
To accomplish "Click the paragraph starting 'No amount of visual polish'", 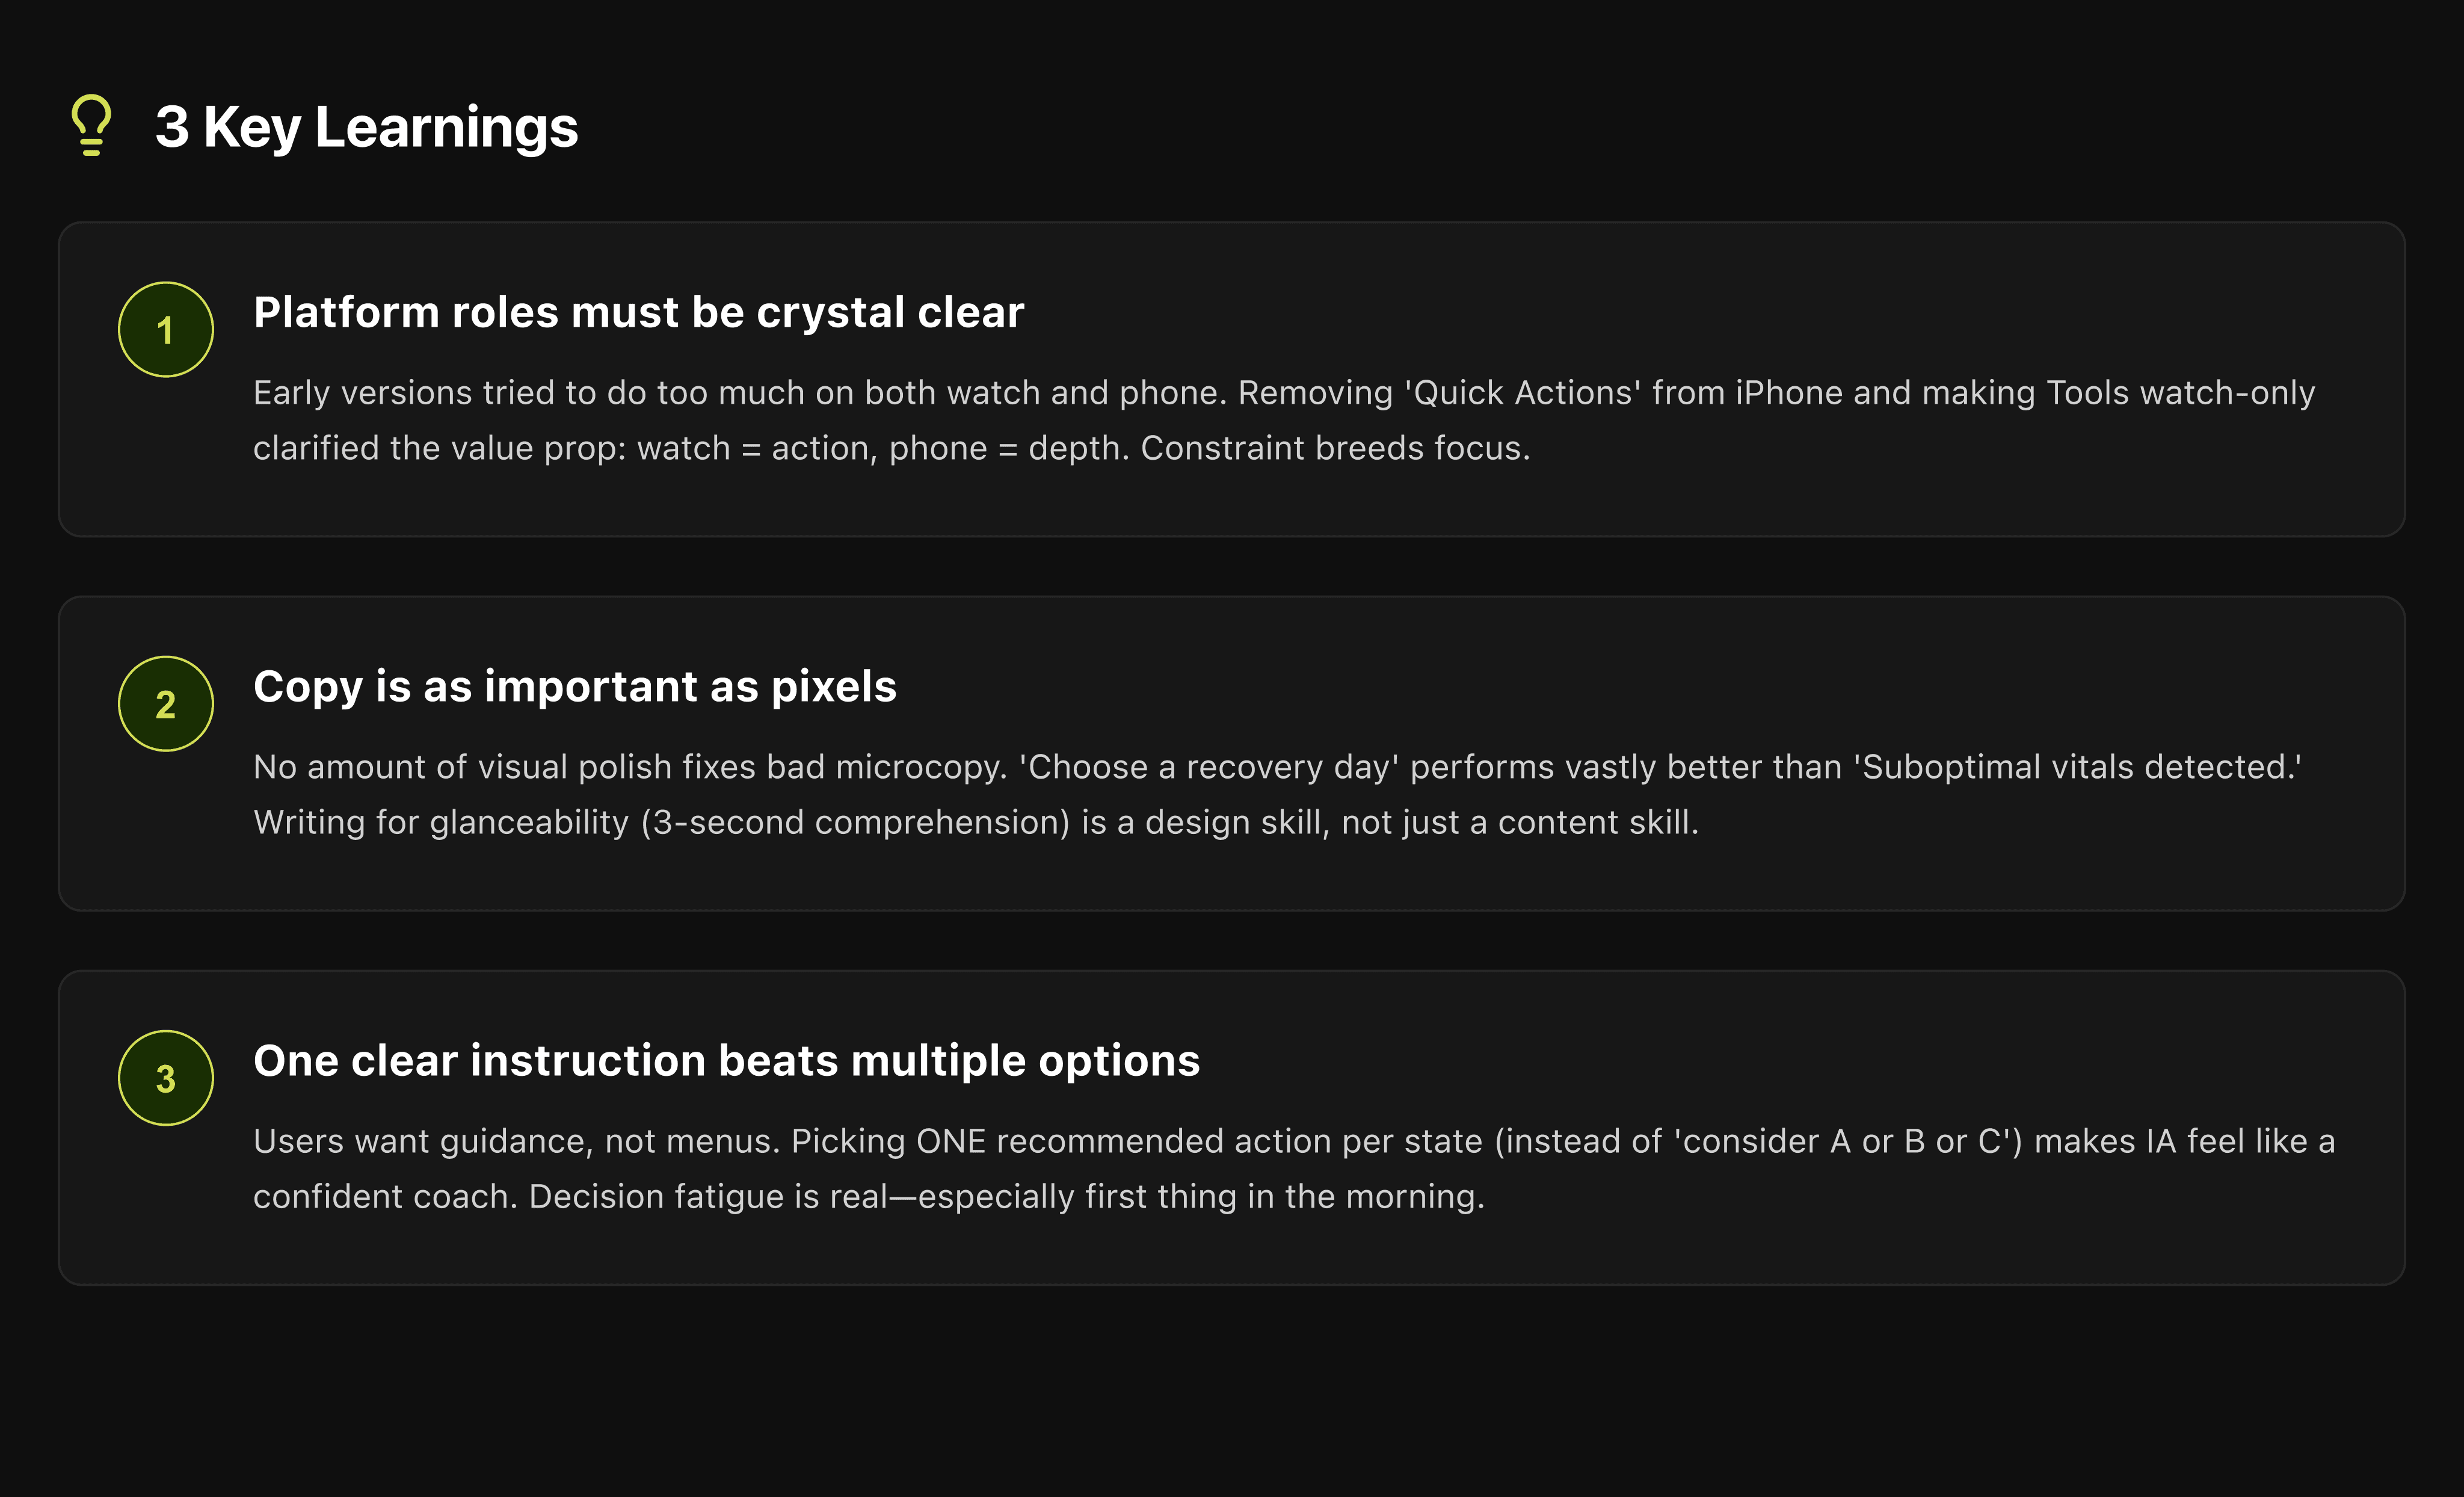I will point(1278,794).
